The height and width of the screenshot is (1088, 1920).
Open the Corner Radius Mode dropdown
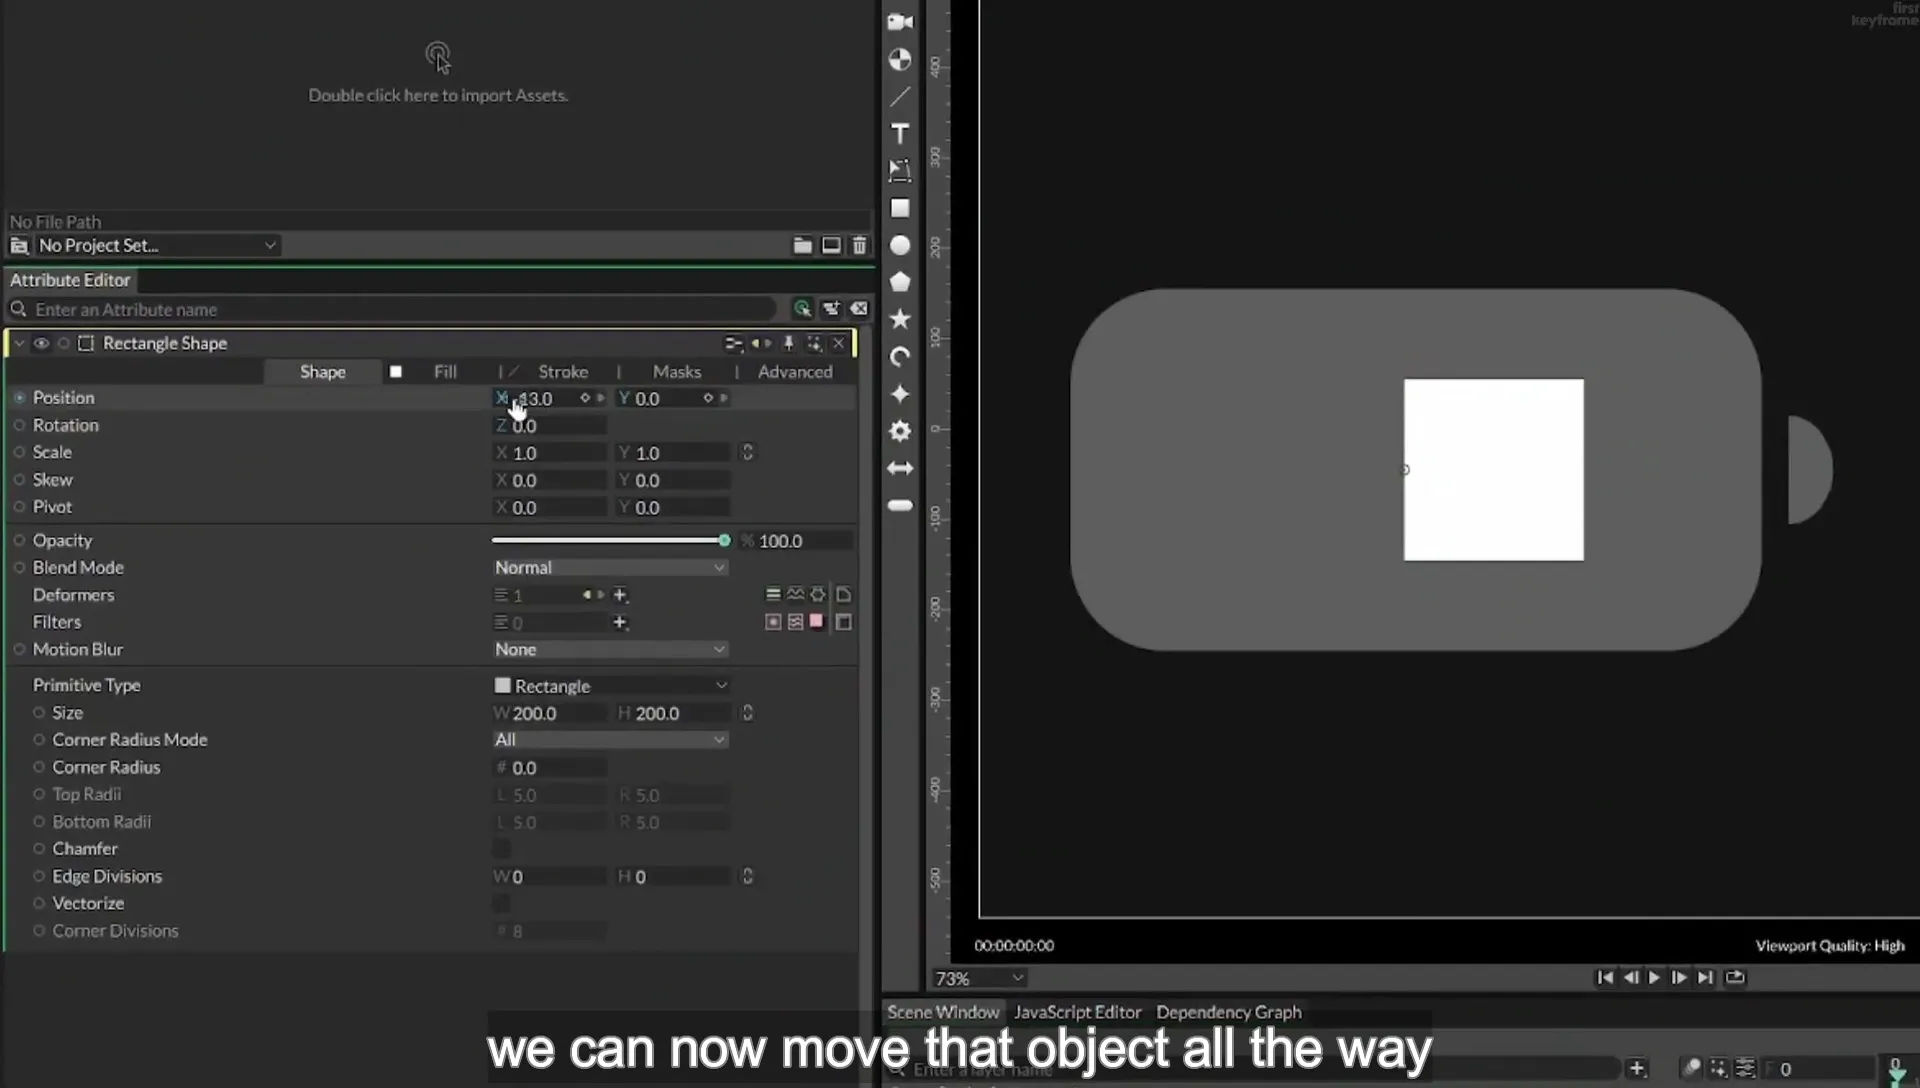610,740
